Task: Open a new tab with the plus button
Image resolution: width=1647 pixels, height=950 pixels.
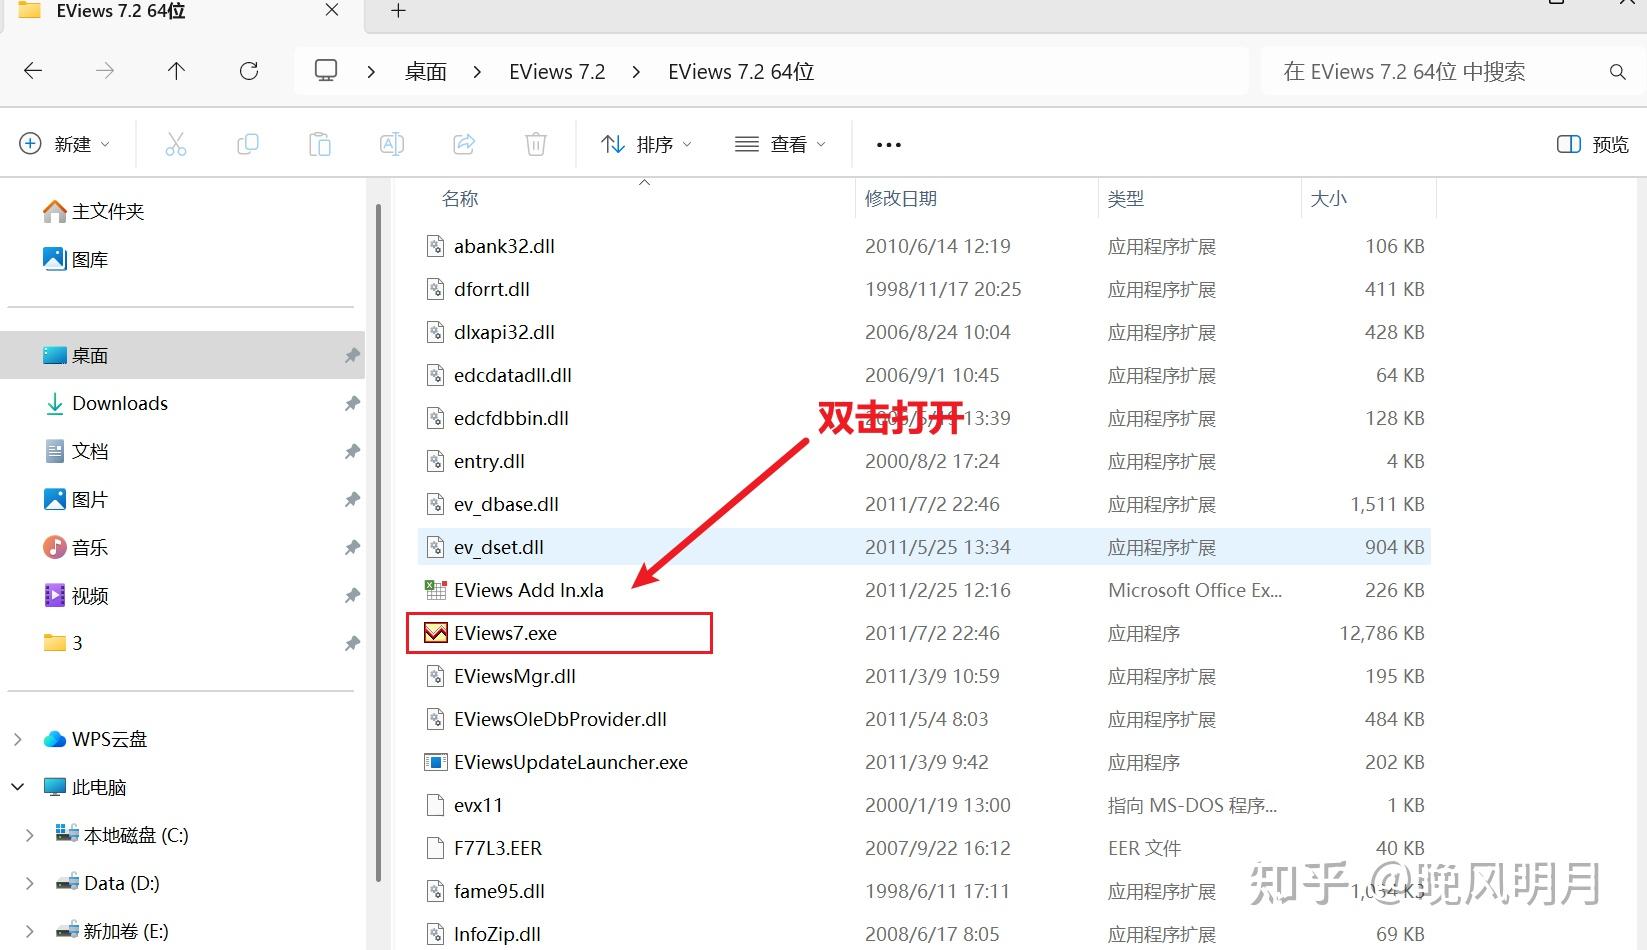Action: [x=397, y=12]
